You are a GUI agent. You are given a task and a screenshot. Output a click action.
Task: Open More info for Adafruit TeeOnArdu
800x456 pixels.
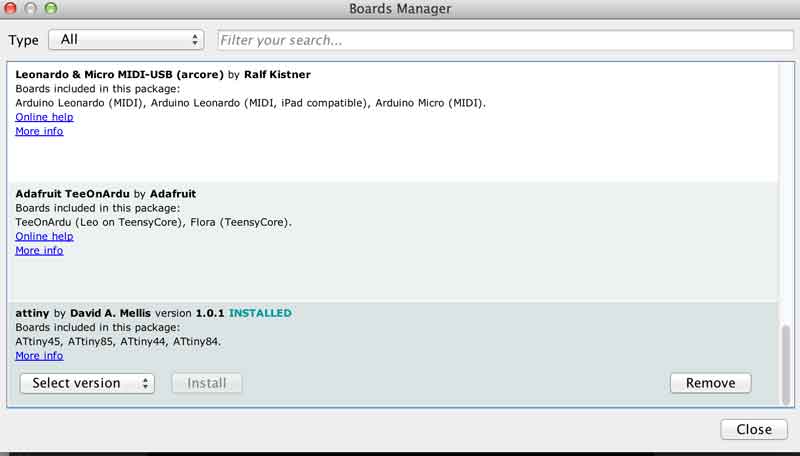(x=39, y=250)
